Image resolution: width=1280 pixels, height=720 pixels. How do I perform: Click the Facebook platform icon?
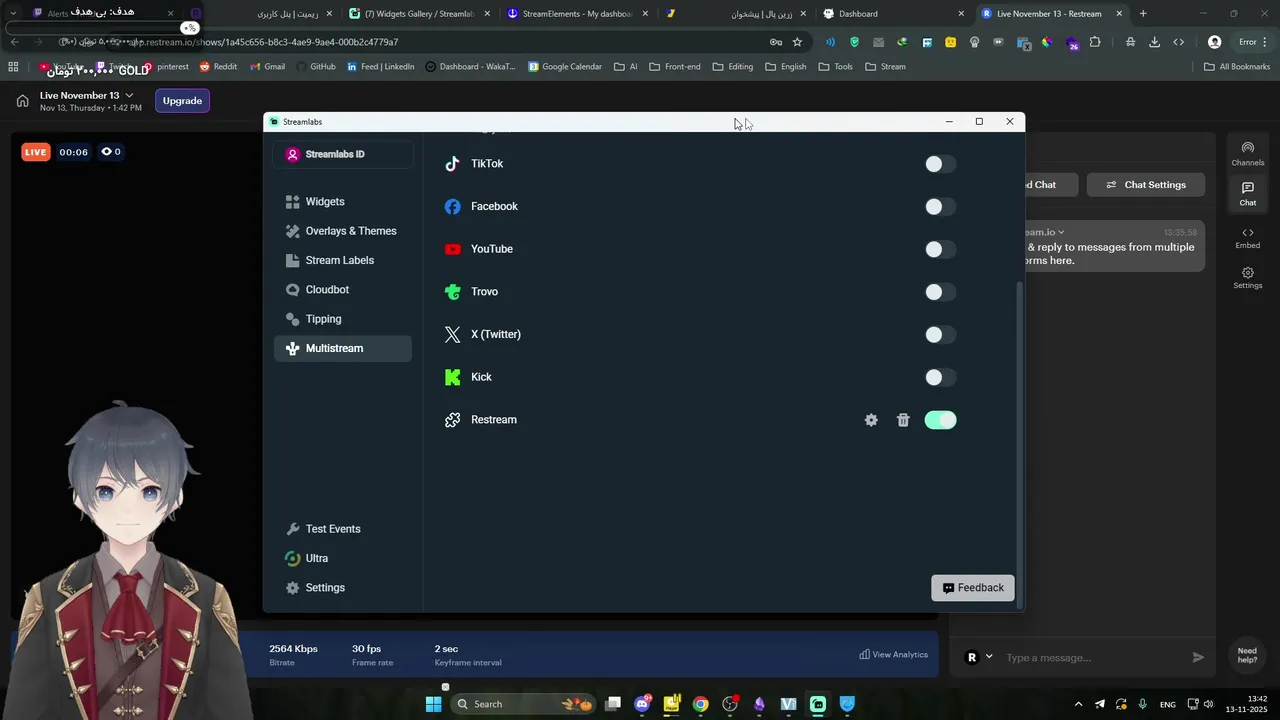[x=452, y=206]
